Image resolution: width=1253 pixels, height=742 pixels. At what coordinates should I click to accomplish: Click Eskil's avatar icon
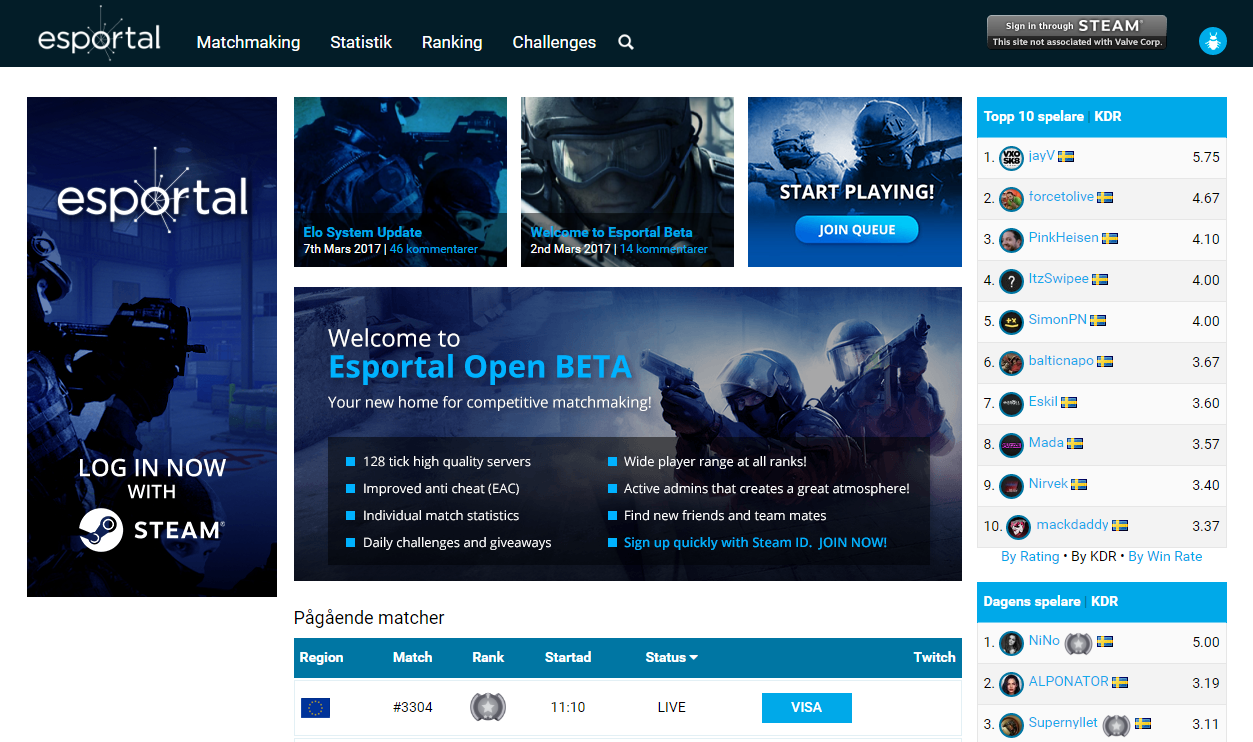click(x=1011, y=404)
